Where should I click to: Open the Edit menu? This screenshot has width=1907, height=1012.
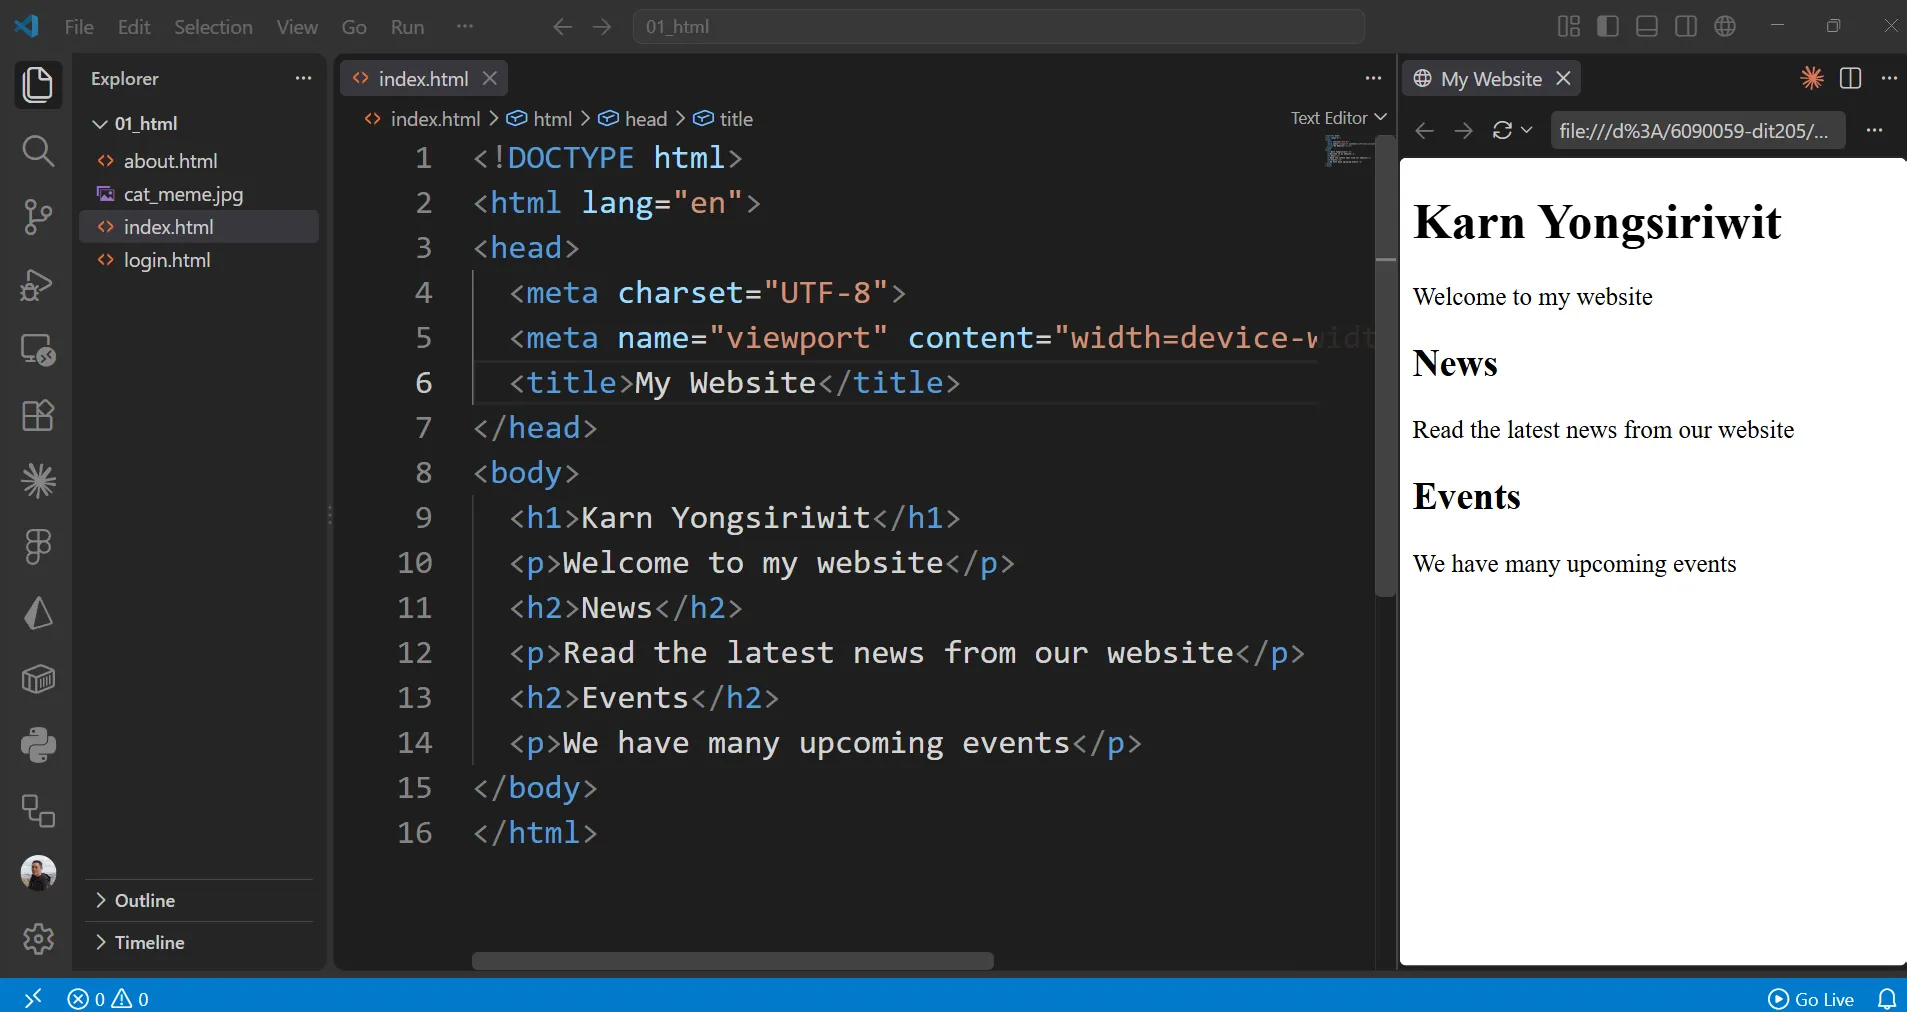(134, 27)
